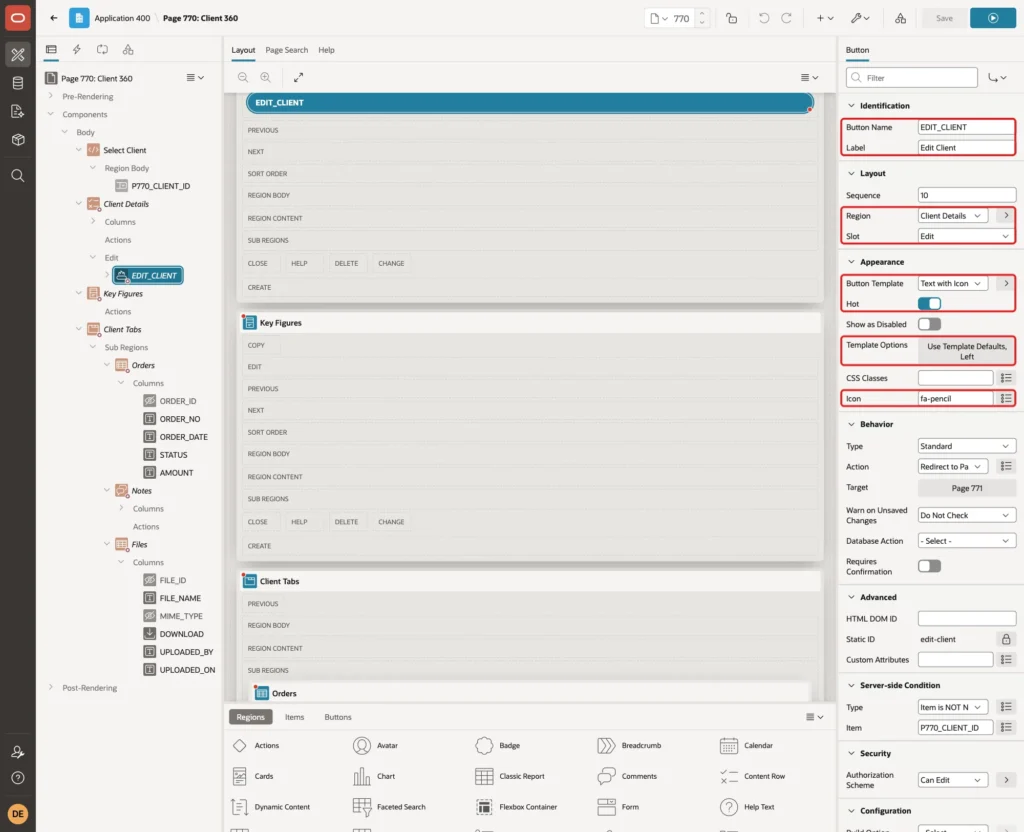Screen dimensions: 1024x832
Task: Open the Gallery cube icon in sidebar
Action: tap(18, 139)
